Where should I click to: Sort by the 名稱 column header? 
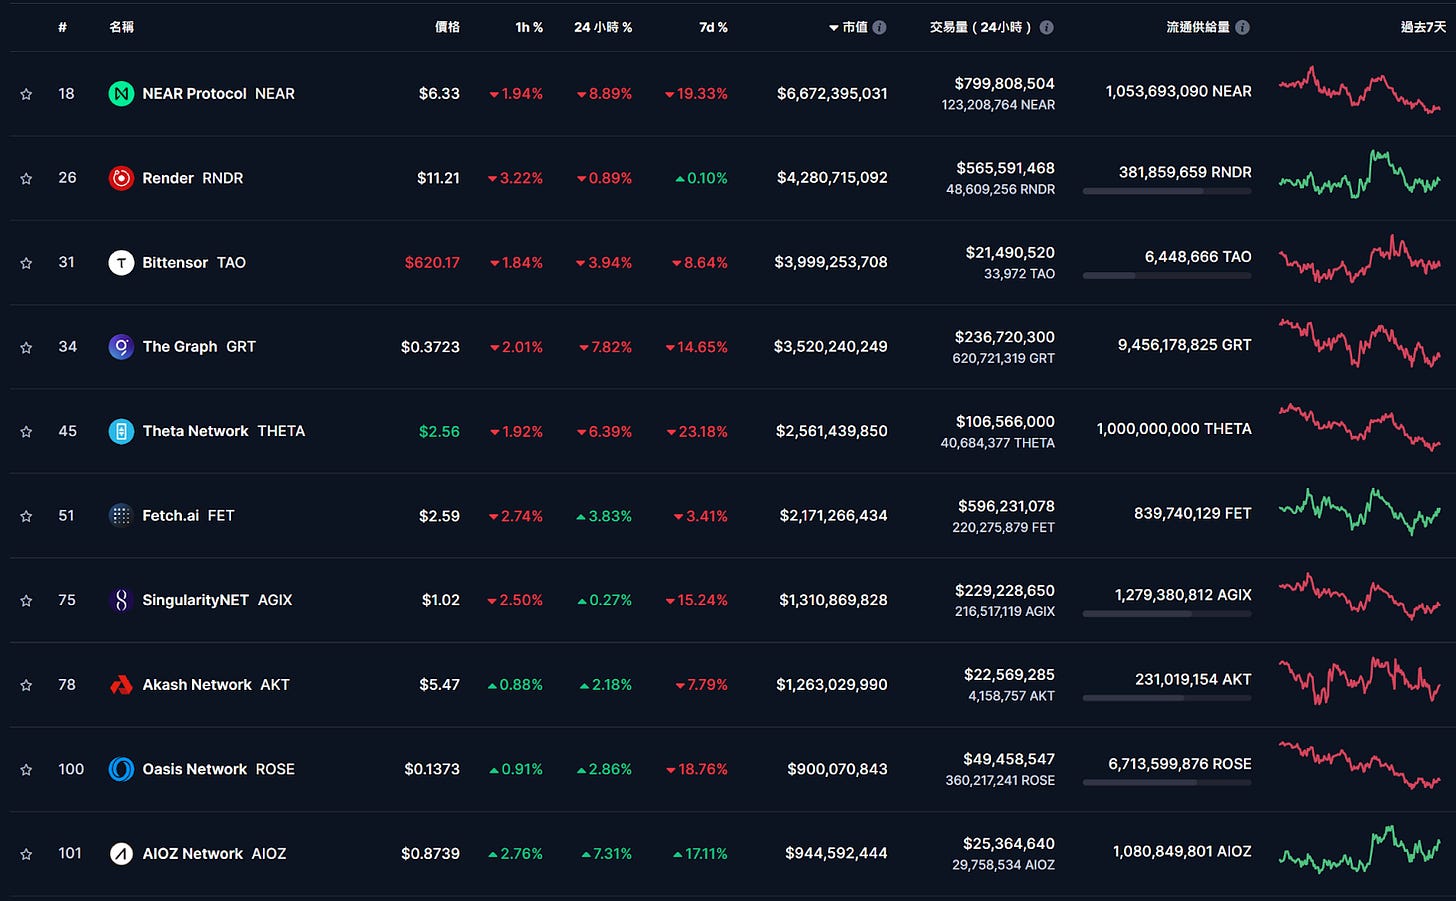pyautogui.click(x=121, y=27)
